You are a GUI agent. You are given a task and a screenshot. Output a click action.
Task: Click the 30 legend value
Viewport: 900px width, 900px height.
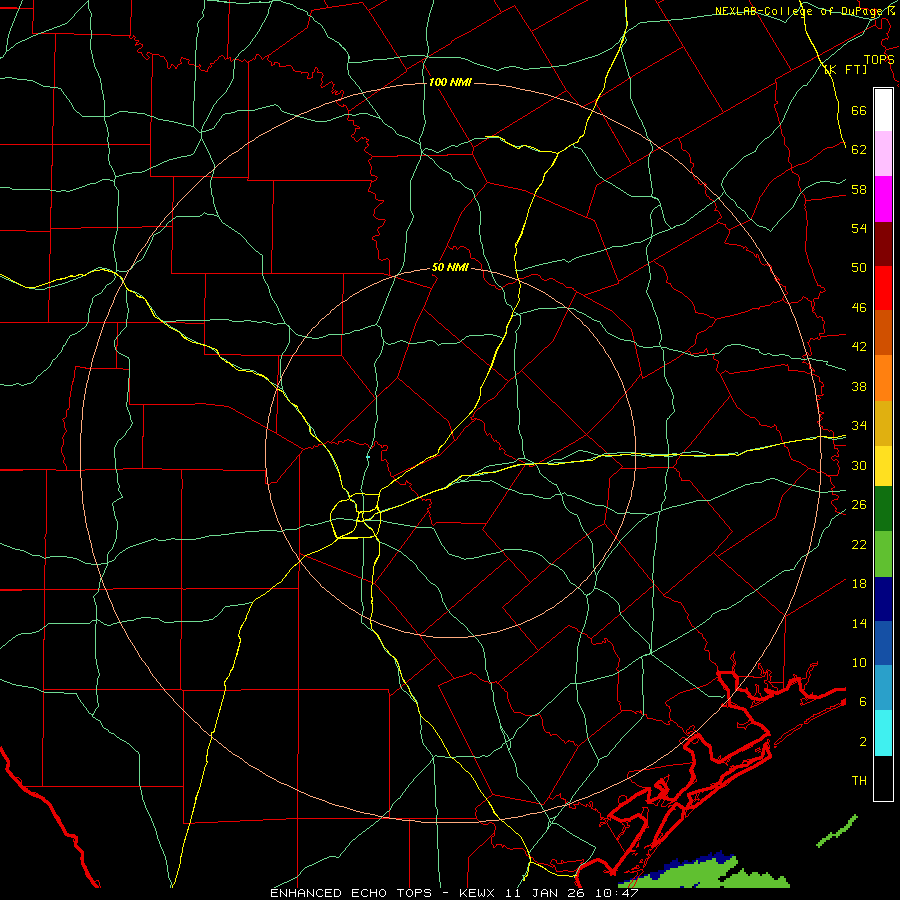point(859,465)
